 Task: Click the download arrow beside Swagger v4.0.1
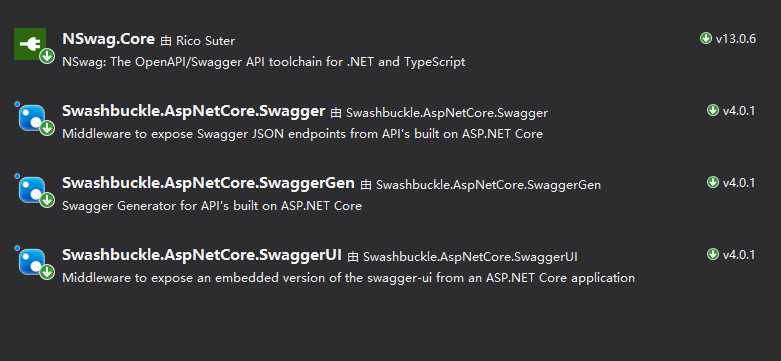tap(713, 111)
